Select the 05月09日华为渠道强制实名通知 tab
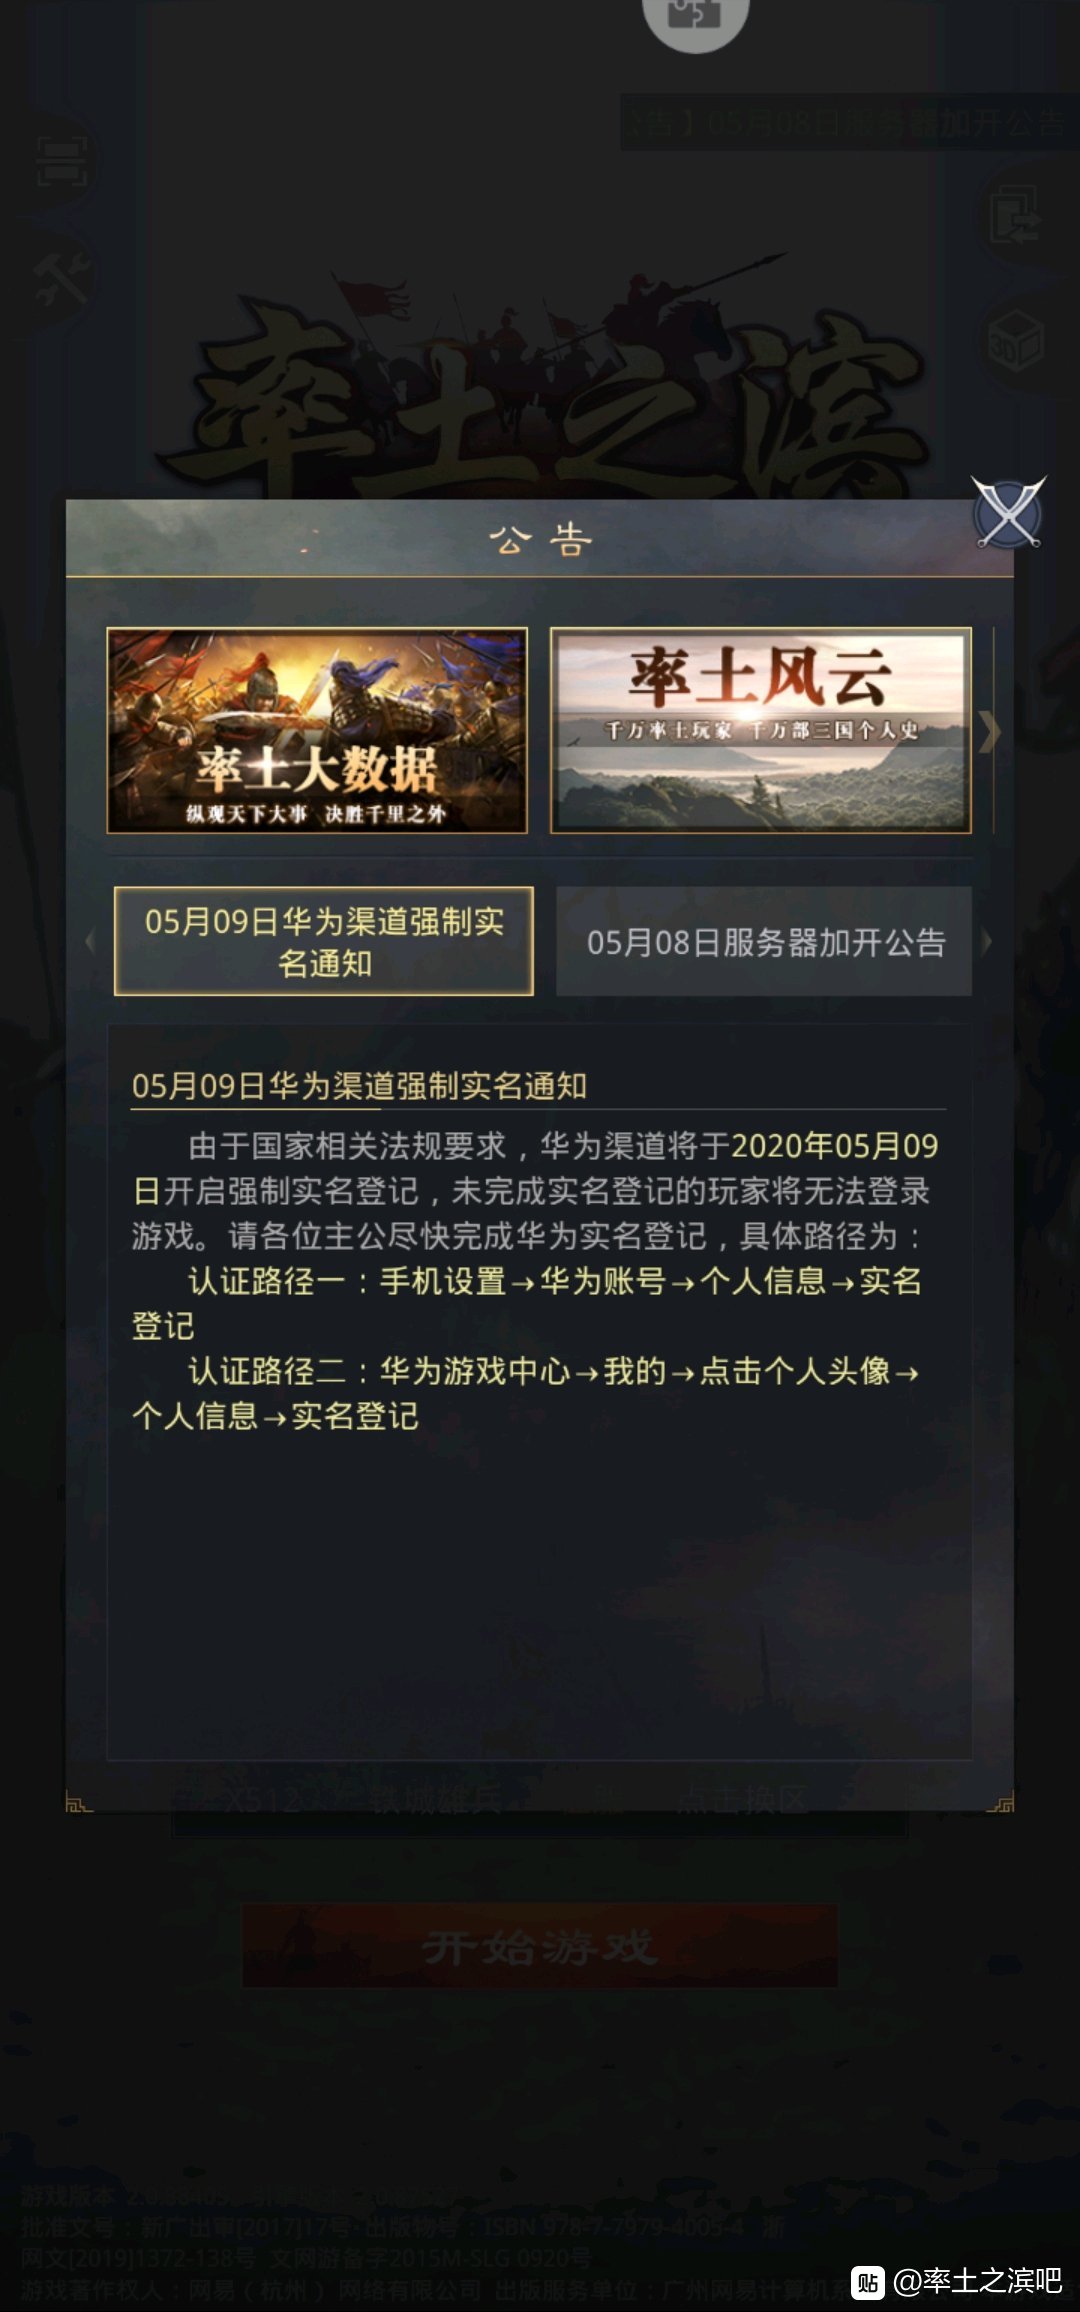The height and width of the screenshot is (2312, 1080). (324, 941)
